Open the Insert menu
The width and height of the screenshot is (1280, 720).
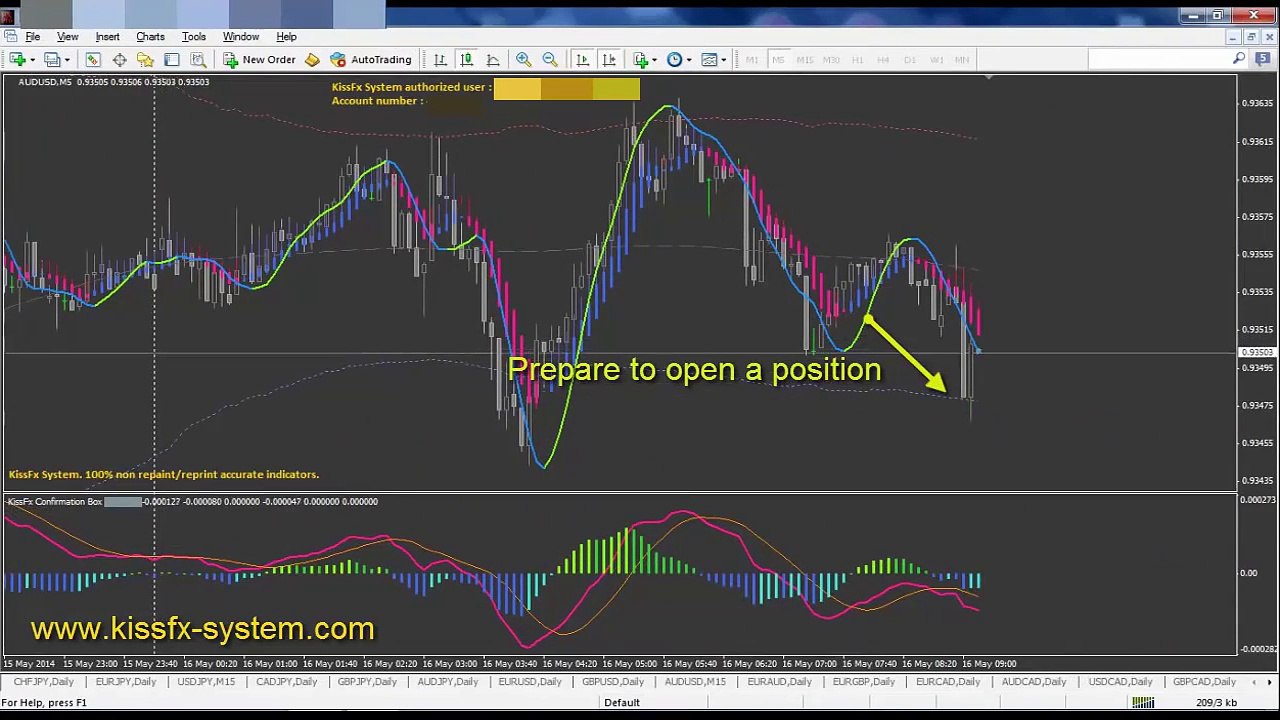[x=107, y=37]
